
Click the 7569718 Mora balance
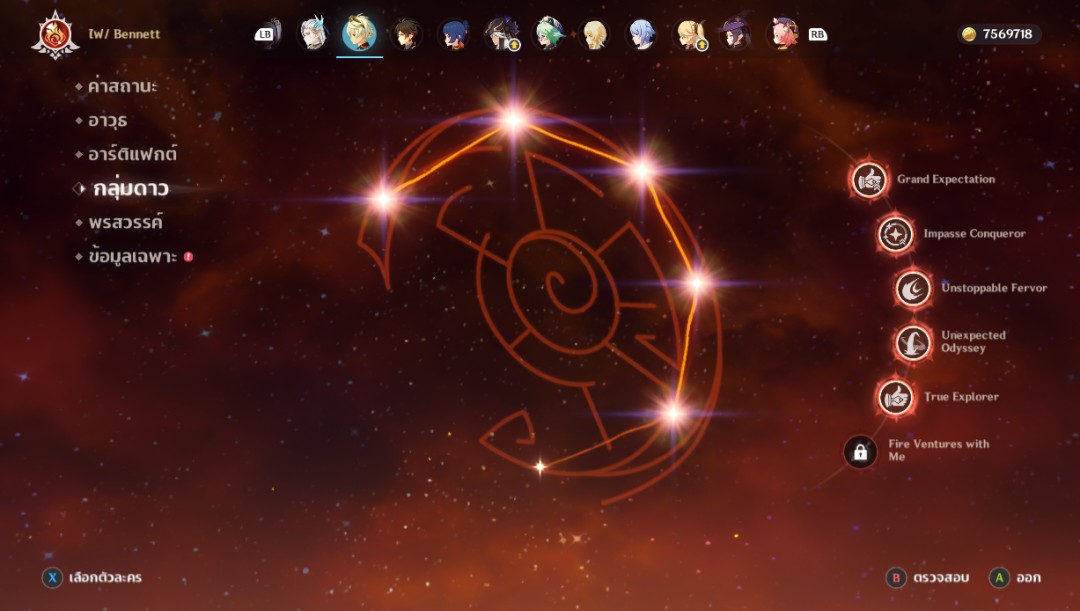click(1007, 34)
